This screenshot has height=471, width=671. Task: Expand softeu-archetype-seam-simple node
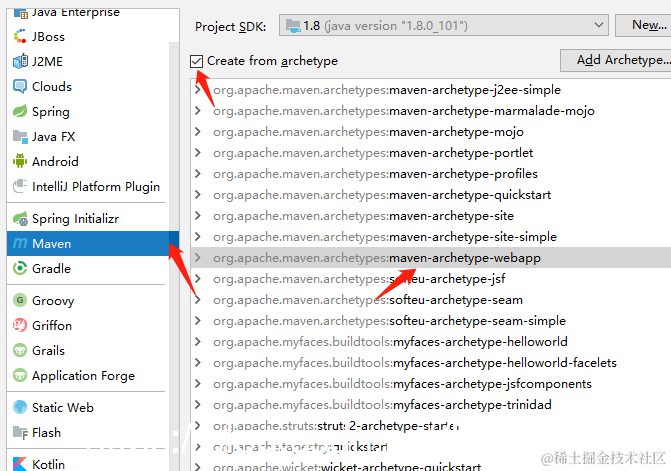click(x=198, y=320)
